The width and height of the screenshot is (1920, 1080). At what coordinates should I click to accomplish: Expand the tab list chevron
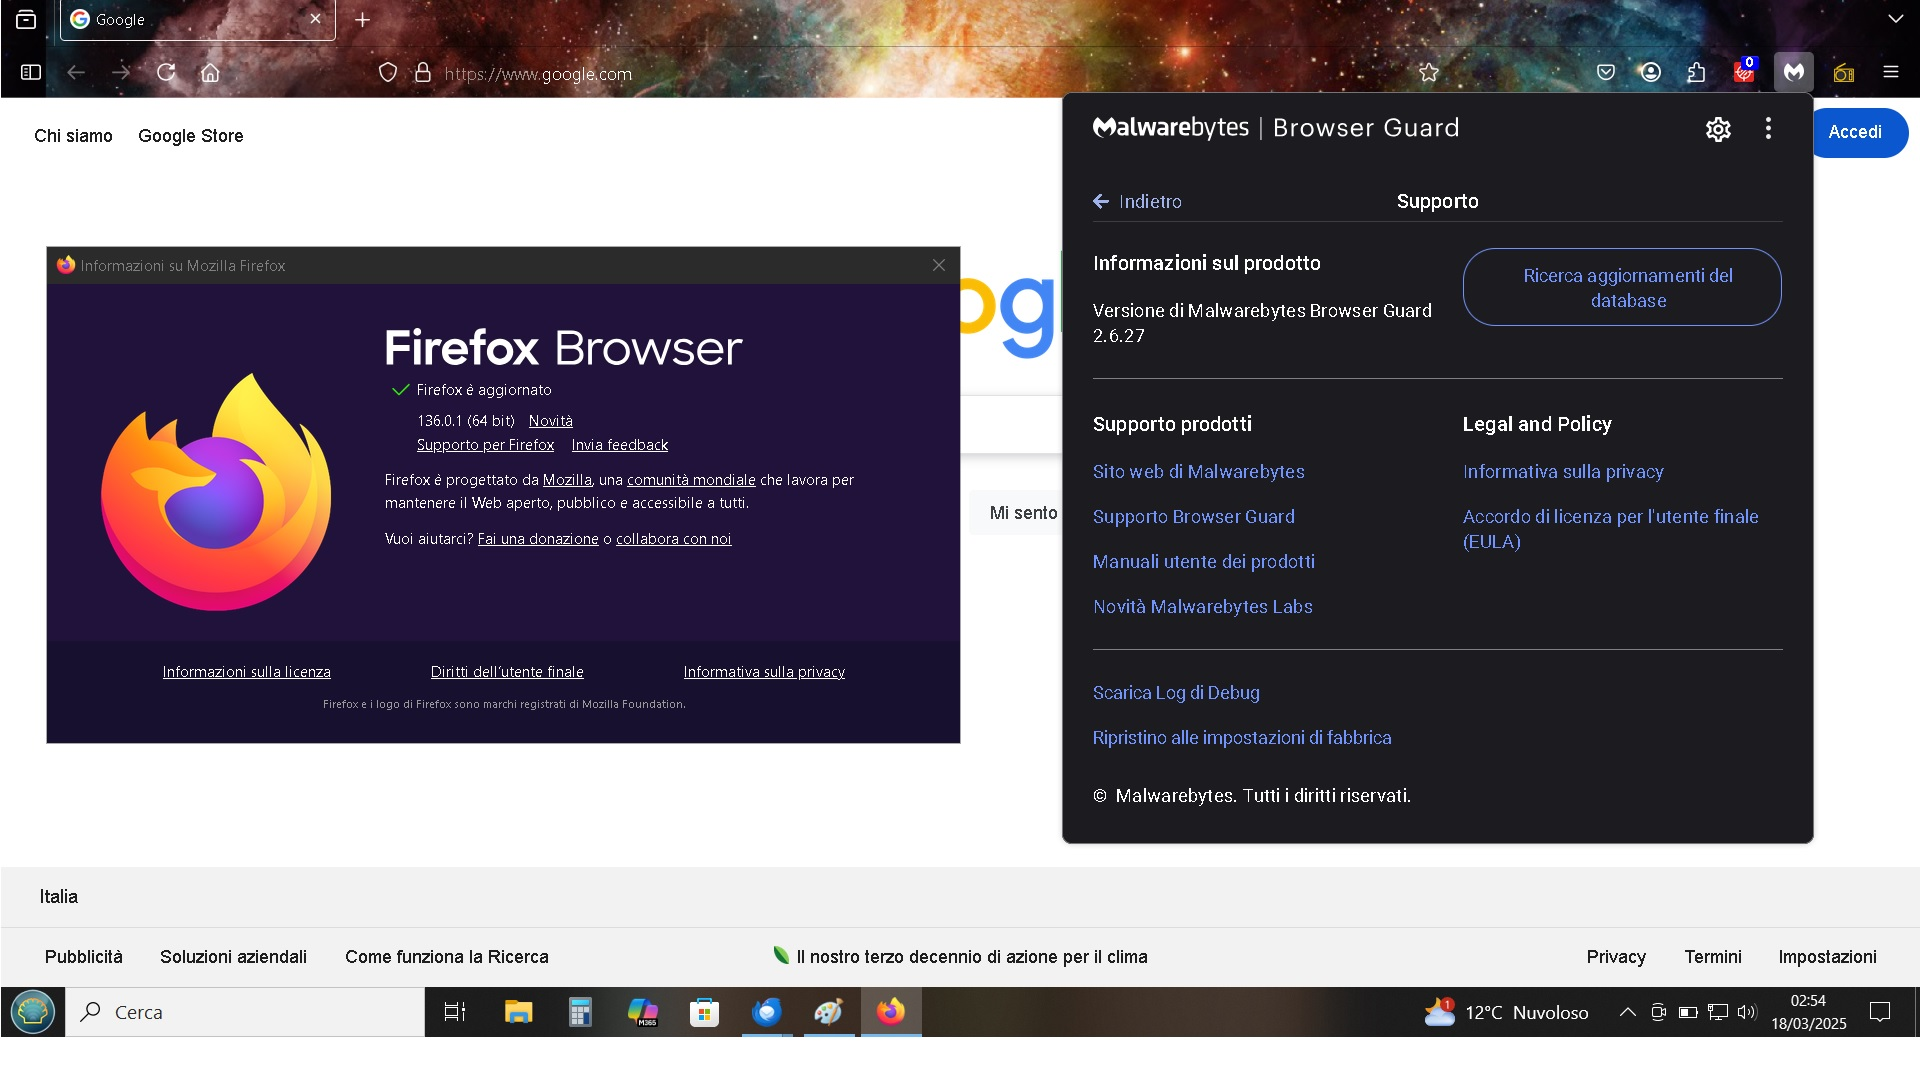[1895, 19]
